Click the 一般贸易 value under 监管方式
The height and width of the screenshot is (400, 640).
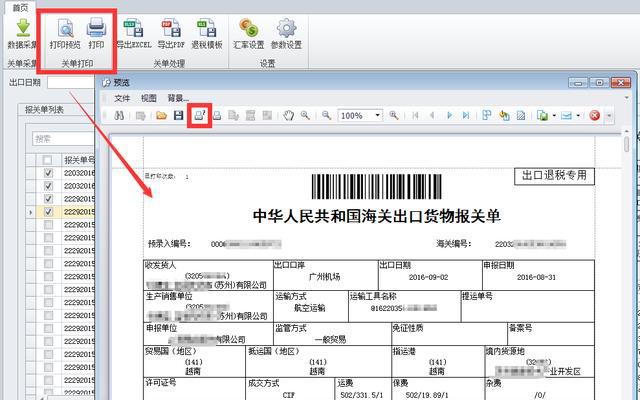point(330,339)
